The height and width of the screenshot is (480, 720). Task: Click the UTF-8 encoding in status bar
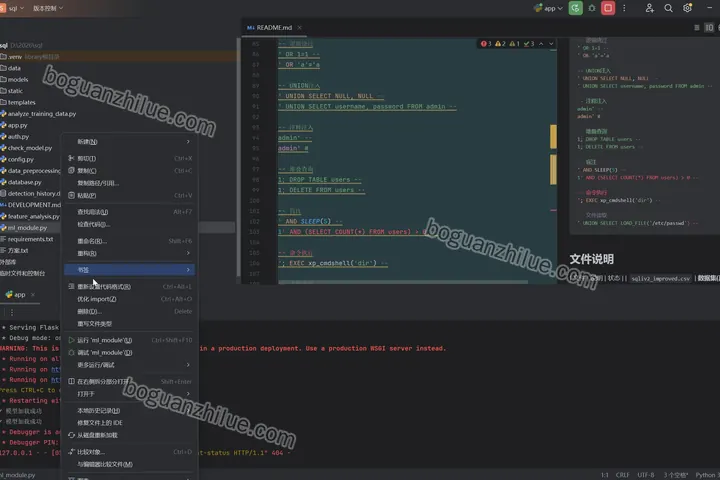pyautogui.click(x=646, y=474)
